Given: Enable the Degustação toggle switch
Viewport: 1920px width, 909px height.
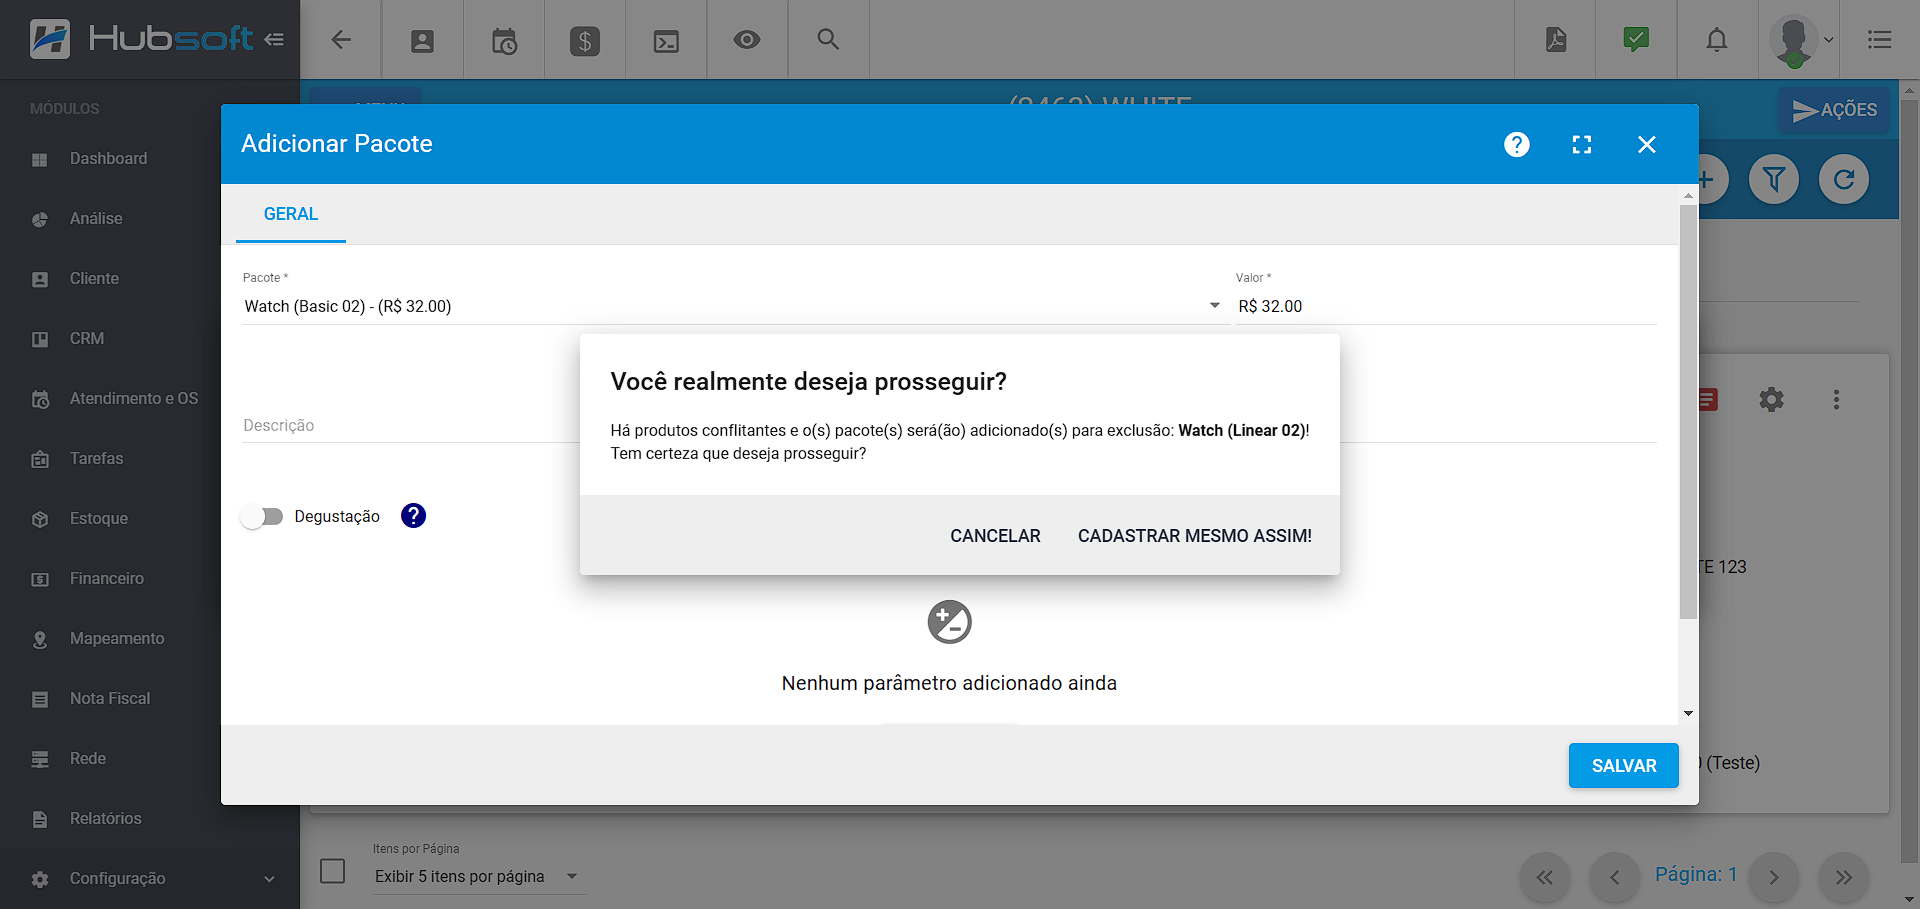Looking at the screenshot, I should (x=263, y=516).
